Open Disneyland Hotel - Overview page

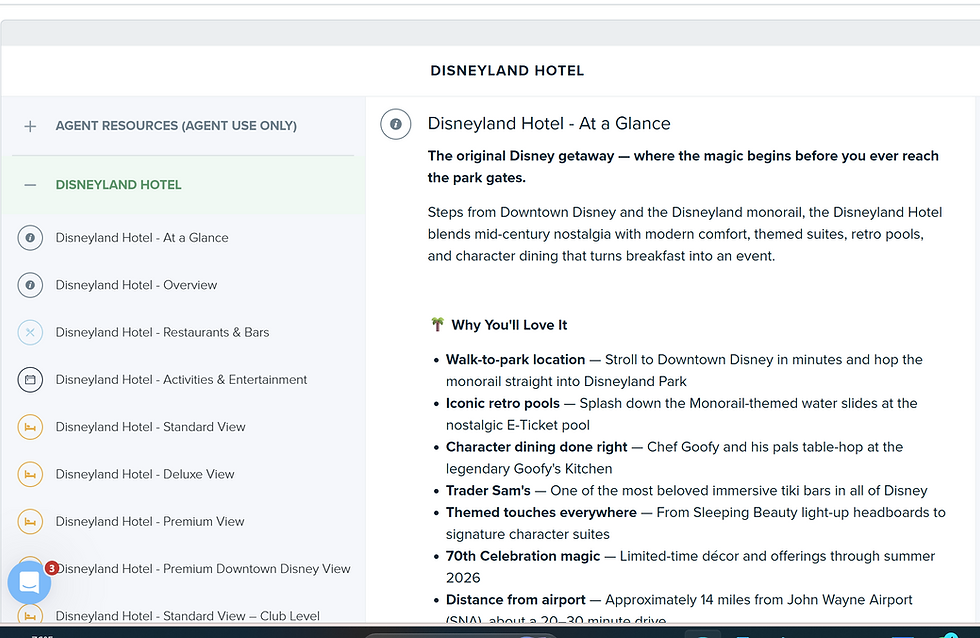[136, 285]
